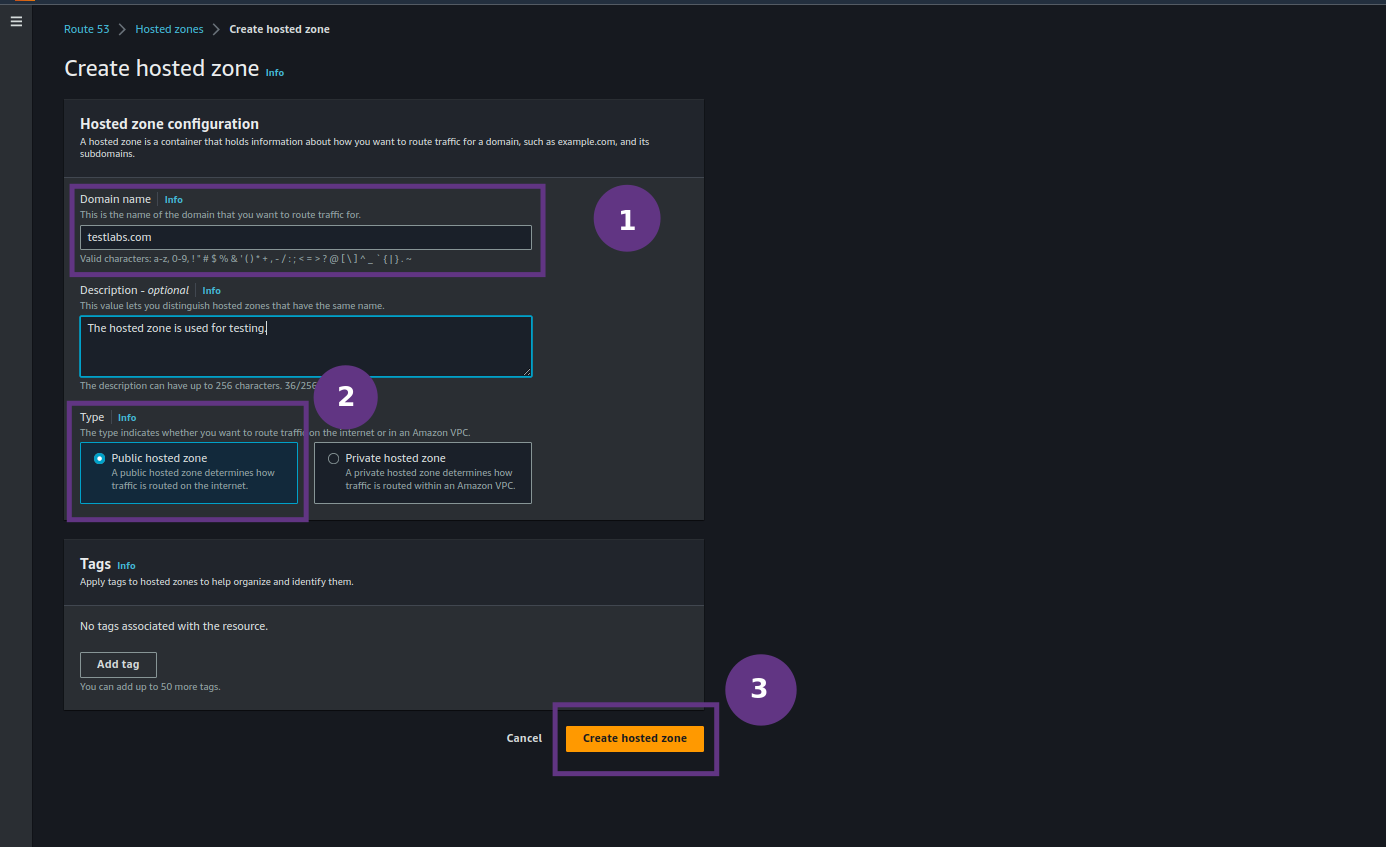Open the Info link beside Domain name
The height and width of the screenshot is (847, 1386).
click(173, 199)
